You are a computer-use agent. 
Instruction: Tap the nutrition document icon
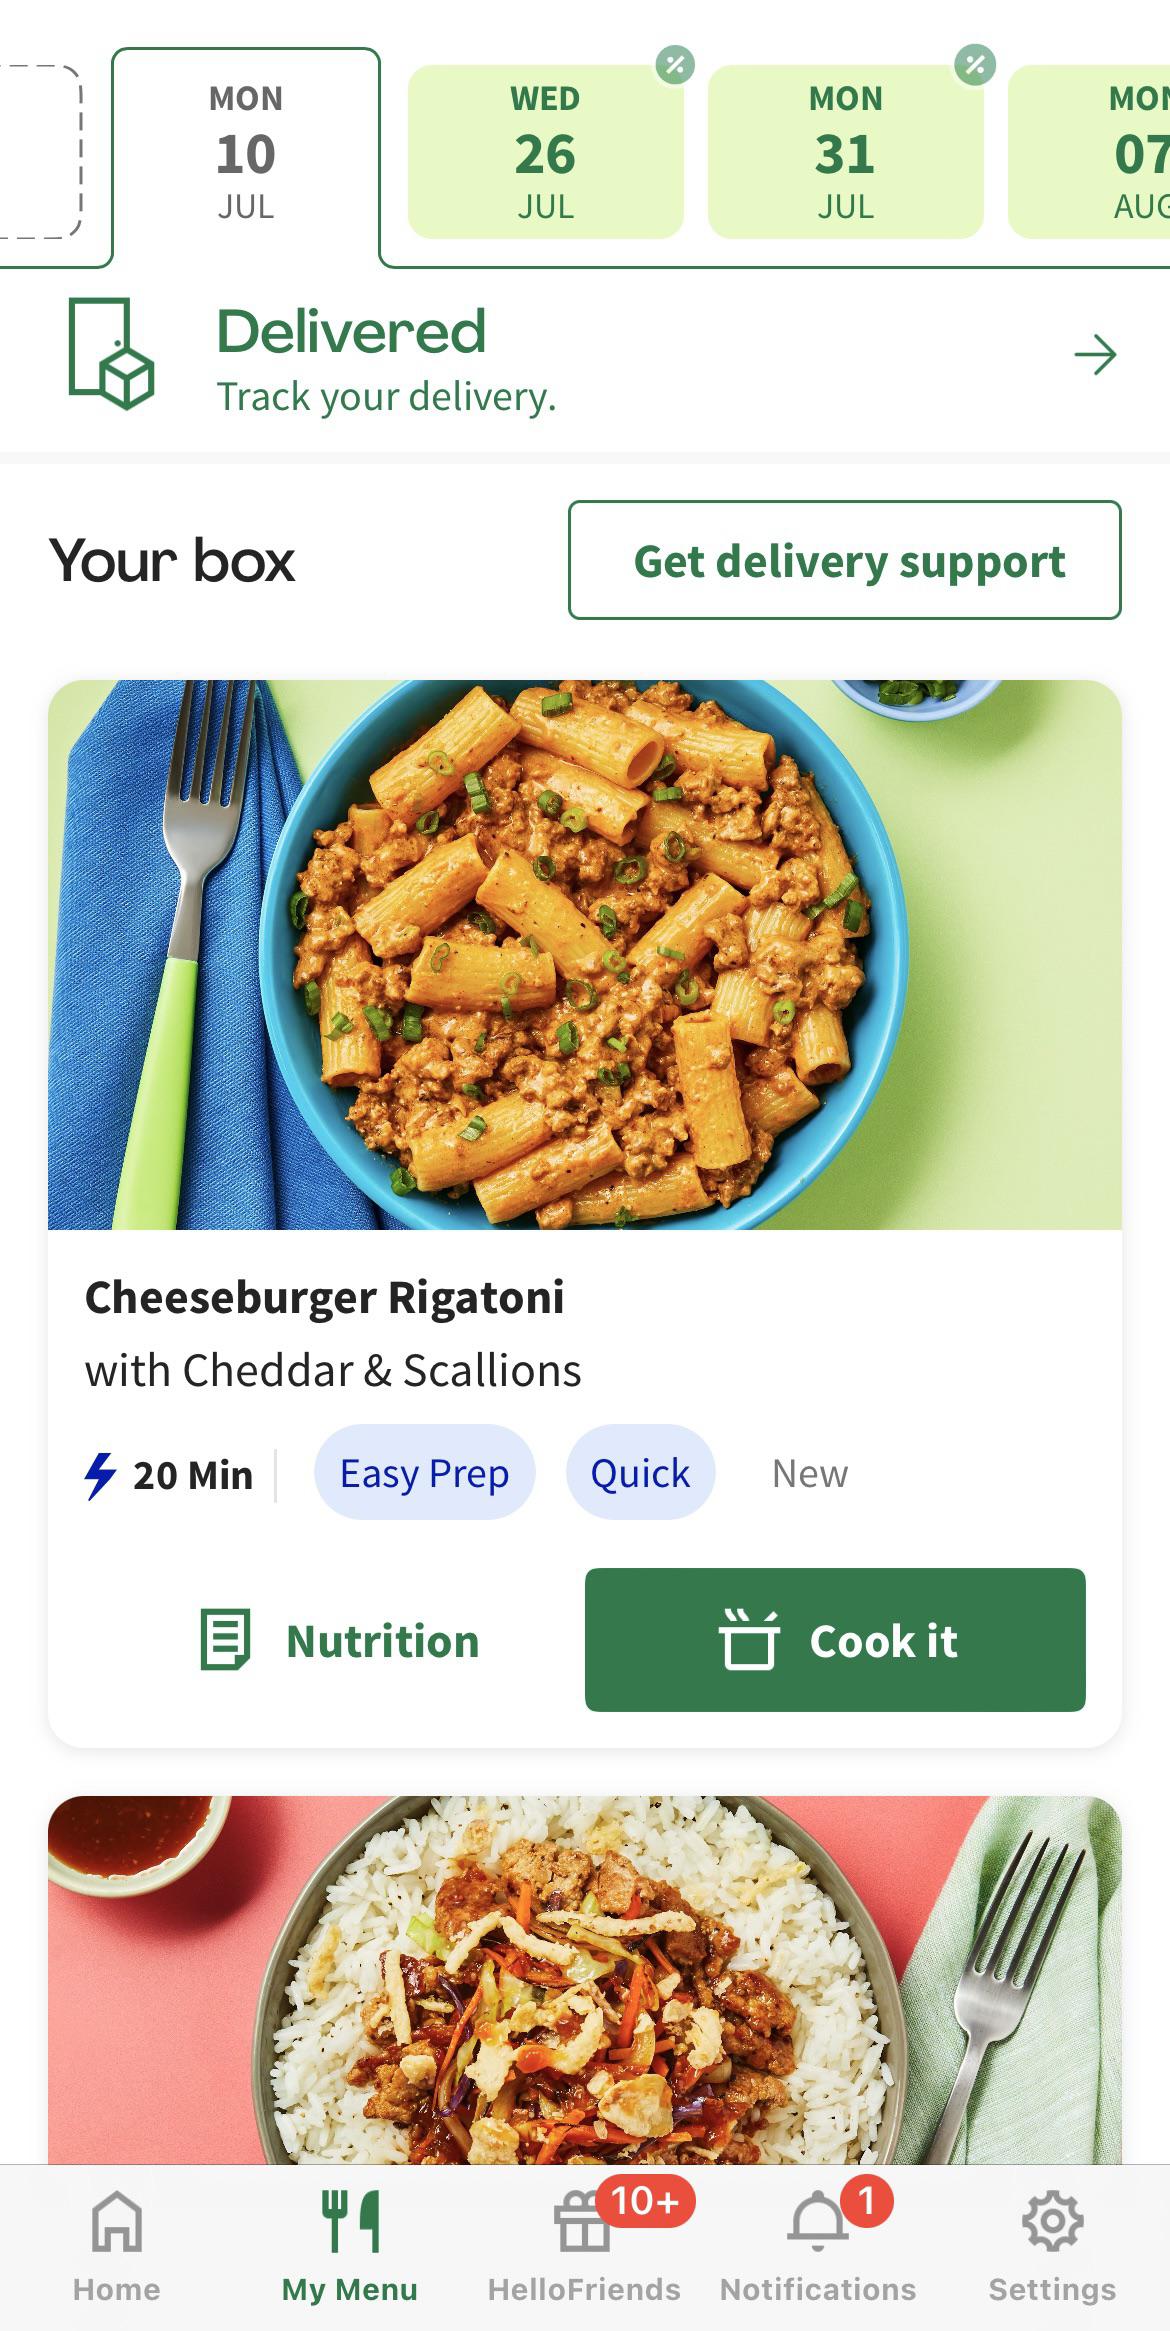(x=225, y=1640)
